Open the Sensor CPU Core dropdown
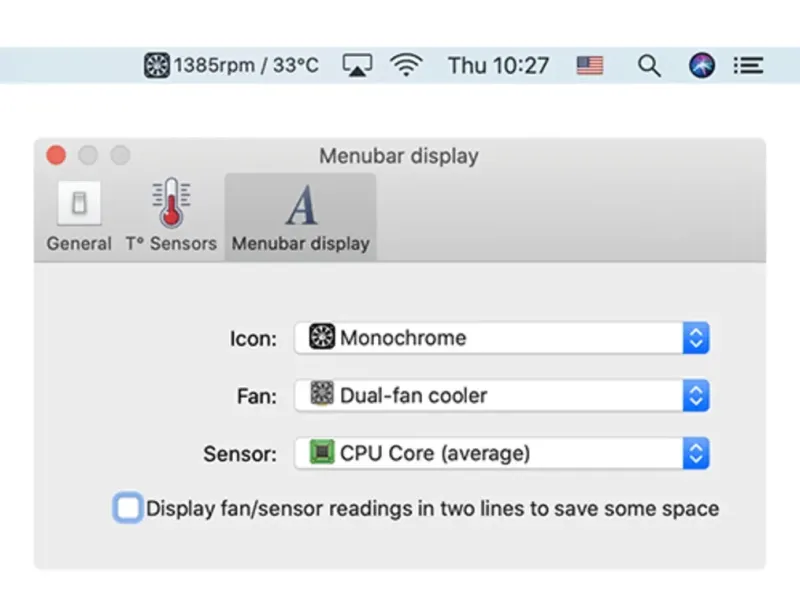Image resolution: width=800 pixels, height=600 pixels. pyautogui.click(x=502, y=453)
